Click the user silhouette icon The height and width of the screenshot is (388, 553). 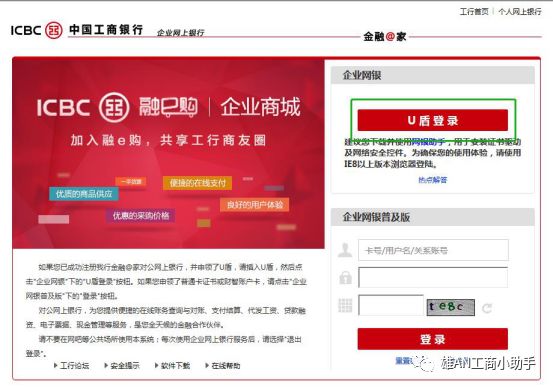point(345,250)
